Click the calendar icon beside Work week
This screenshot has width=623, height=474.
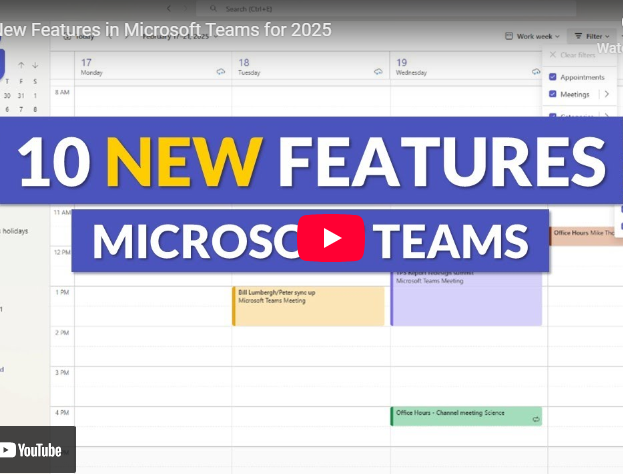click(509, 36)
